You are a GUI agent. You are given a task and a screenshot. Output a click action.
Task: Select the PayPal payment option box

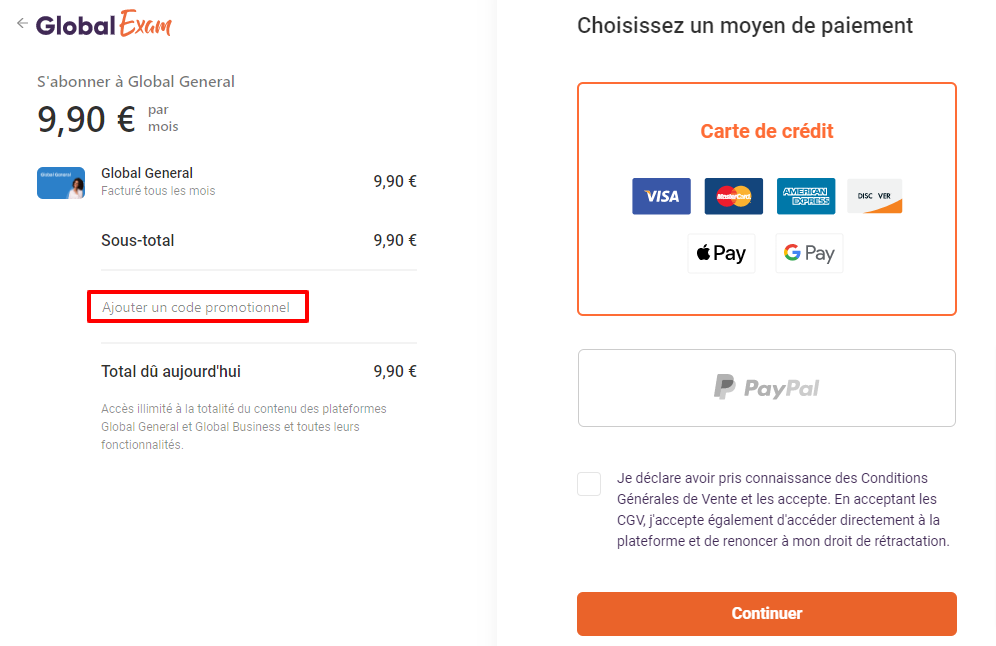pos(767,388)
